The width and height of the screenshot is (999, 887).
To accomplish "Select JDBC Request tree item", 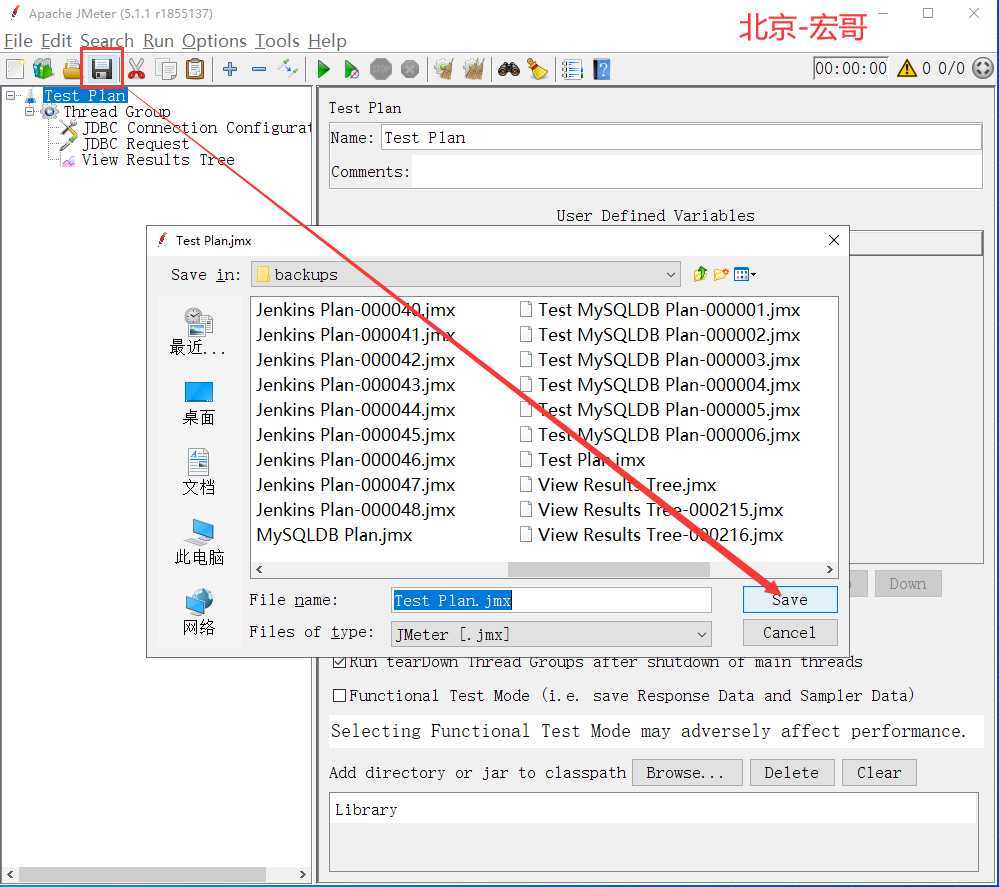I will [136, 144].
